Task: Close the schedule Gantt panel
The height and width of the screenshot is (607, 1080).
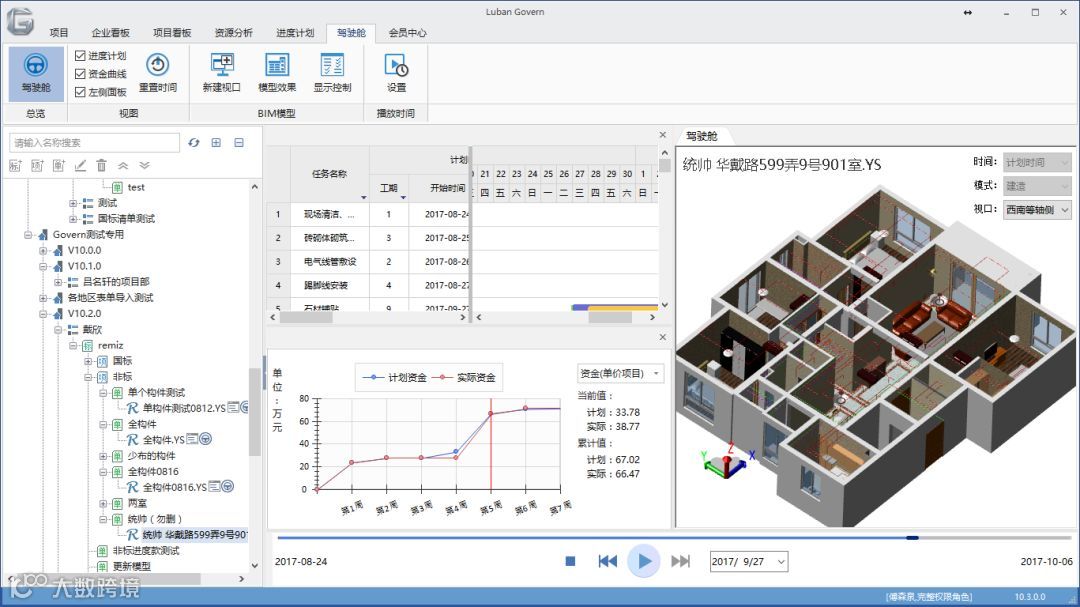Action: [x=663, y=135]
